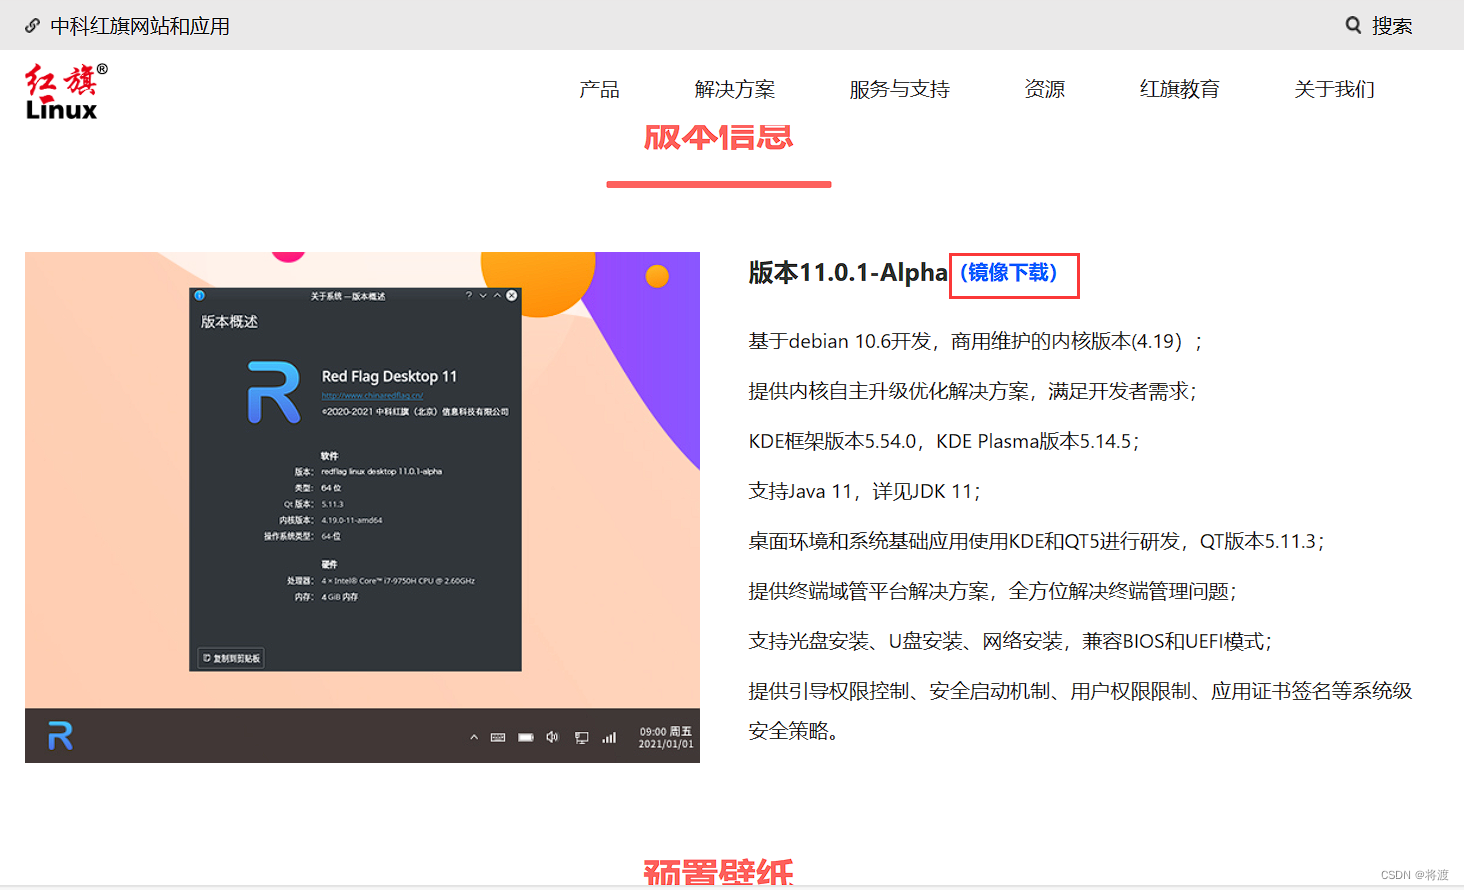1464x890 pixels.
Task: Open the 红旗教育 menu
Action: (x=1180, y=89)
